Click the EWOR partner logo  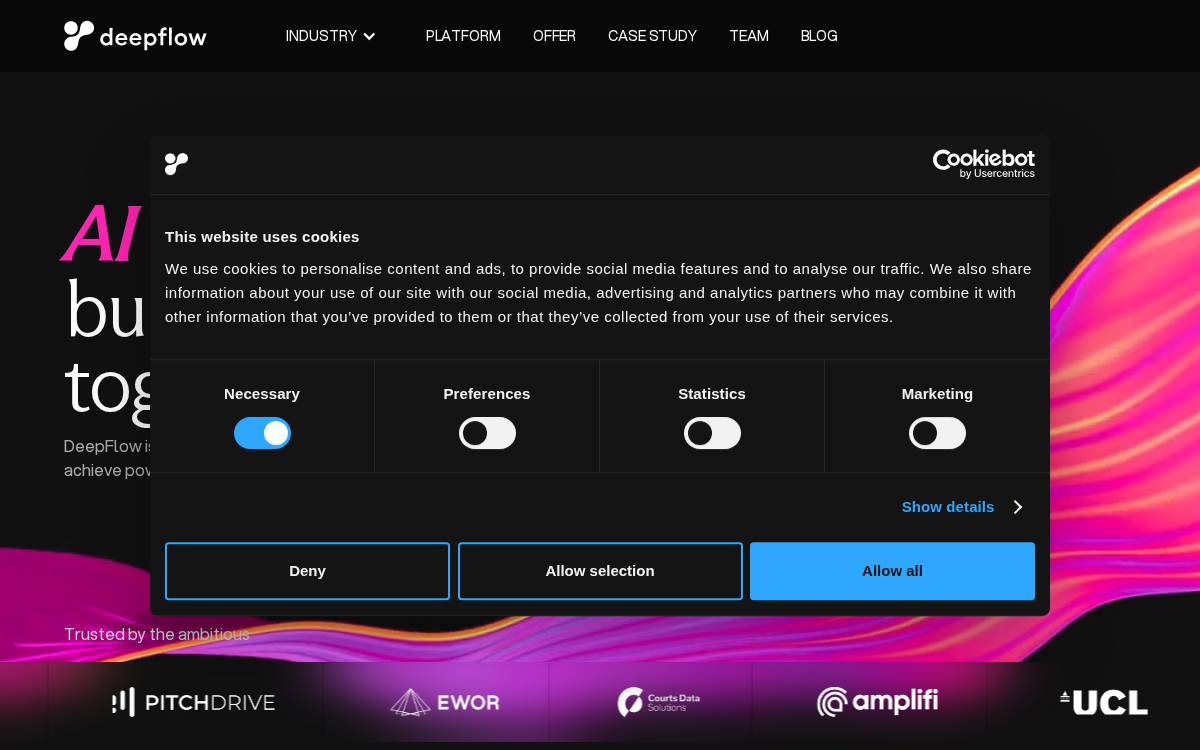click(445, 702)
